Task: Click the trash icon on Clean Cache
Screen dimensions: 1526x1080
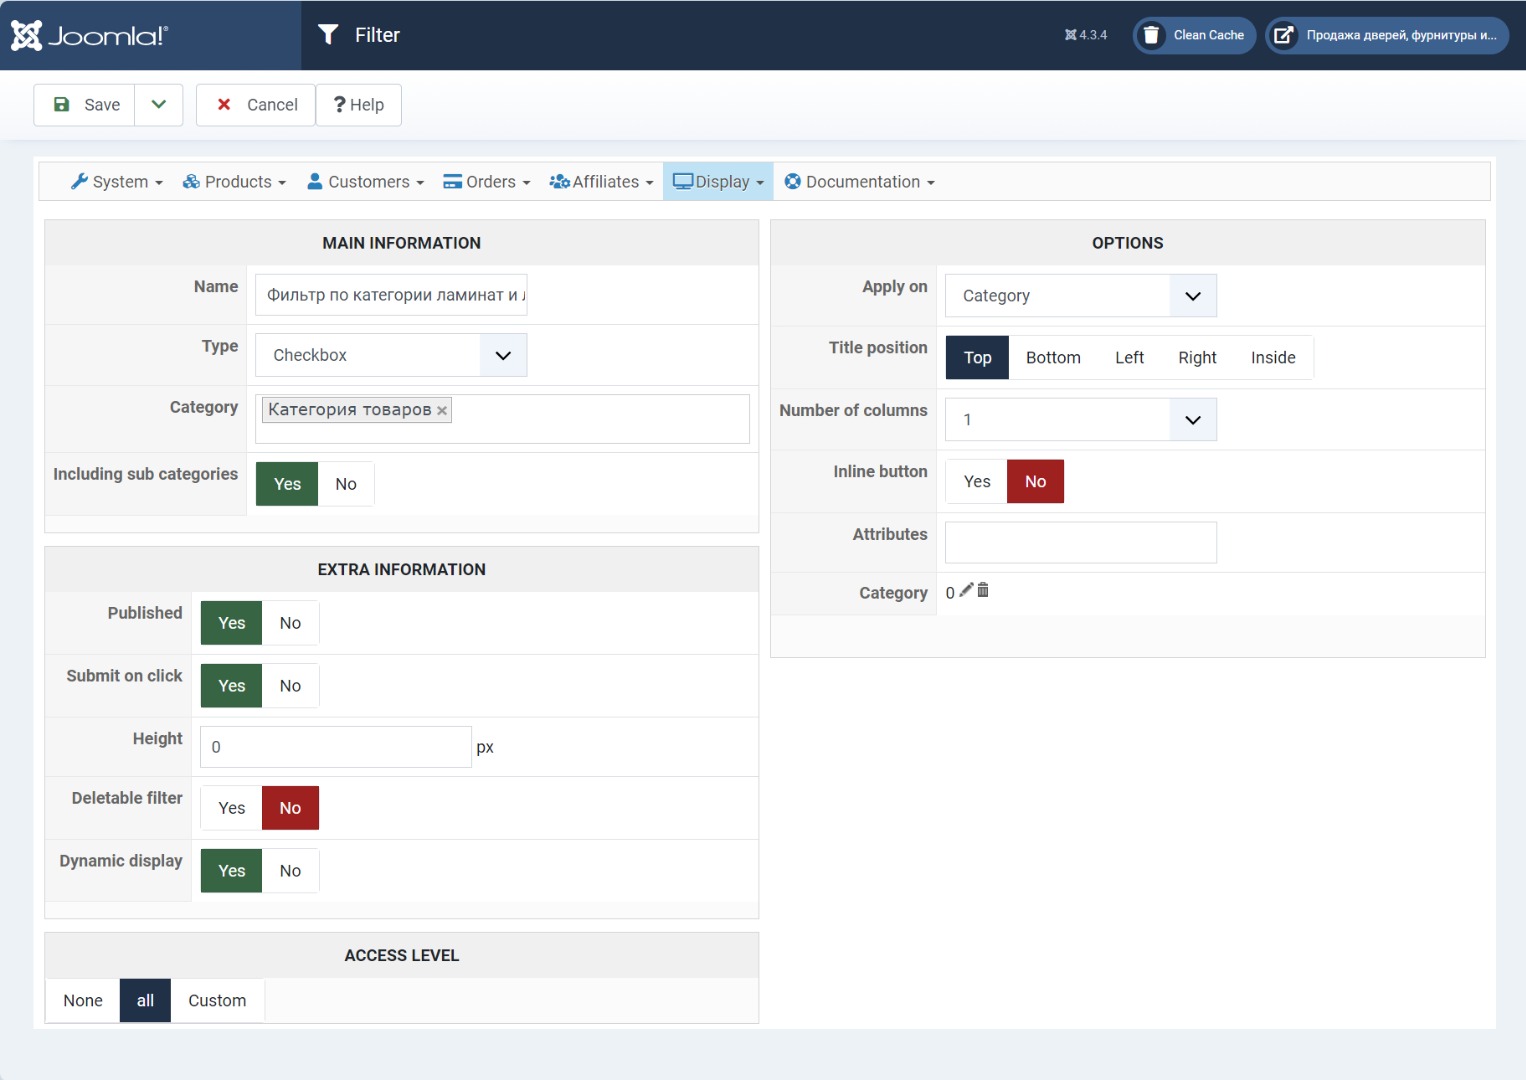Action: point(1152,36)
